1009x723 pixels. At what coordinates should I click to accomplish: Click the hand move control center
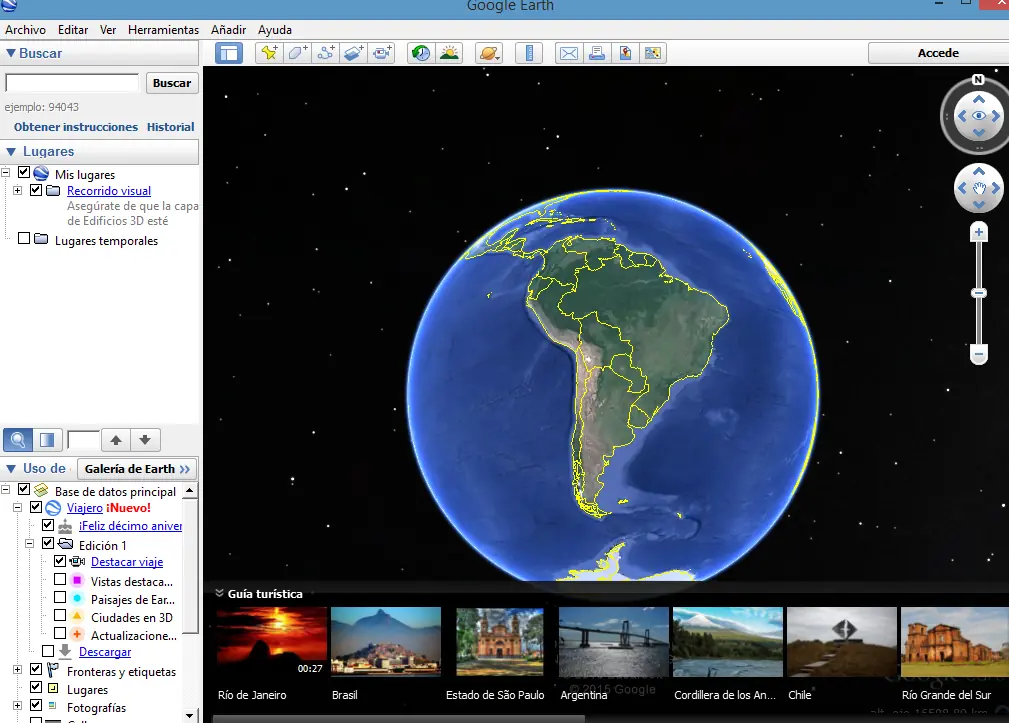click(979, 188)
